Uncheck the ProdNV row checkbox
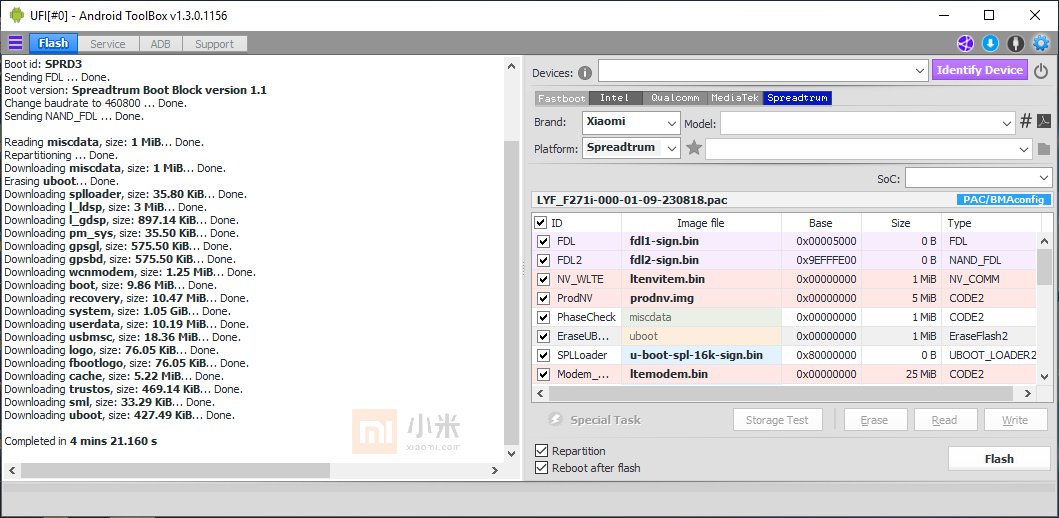This screenshot has width=1059, height=518. coord(542,298)
